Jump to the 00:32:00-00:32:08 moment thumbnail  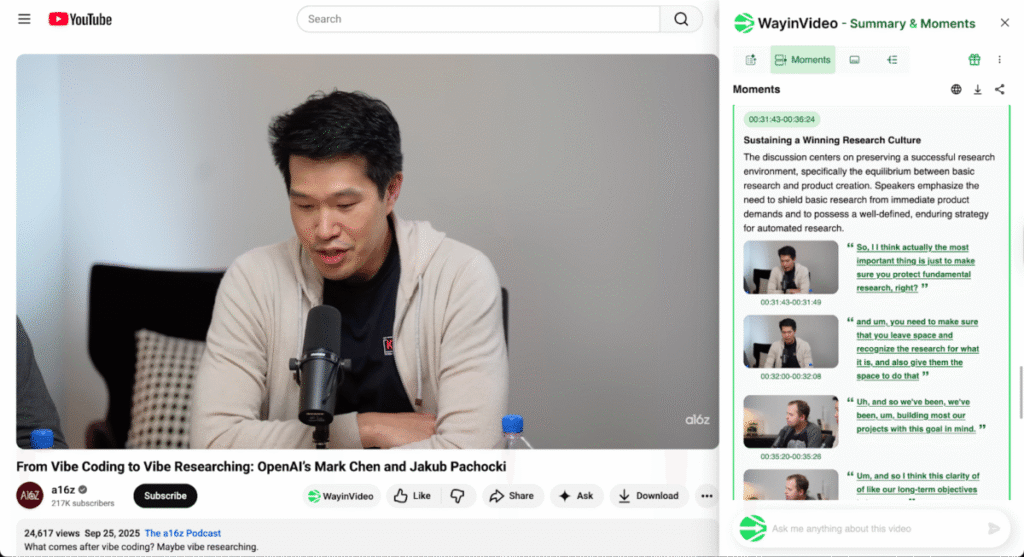point(790,342)
